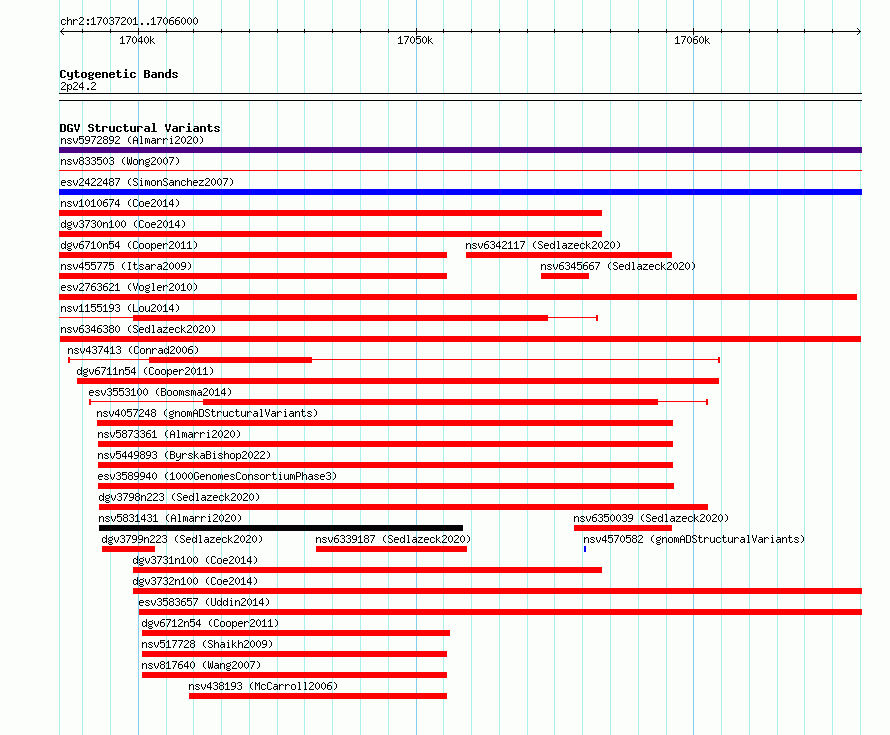Open nsv5449893 (ByrskaBishop2022) variant
Viewport: 890px width, 735px height.
click(184, 455)
